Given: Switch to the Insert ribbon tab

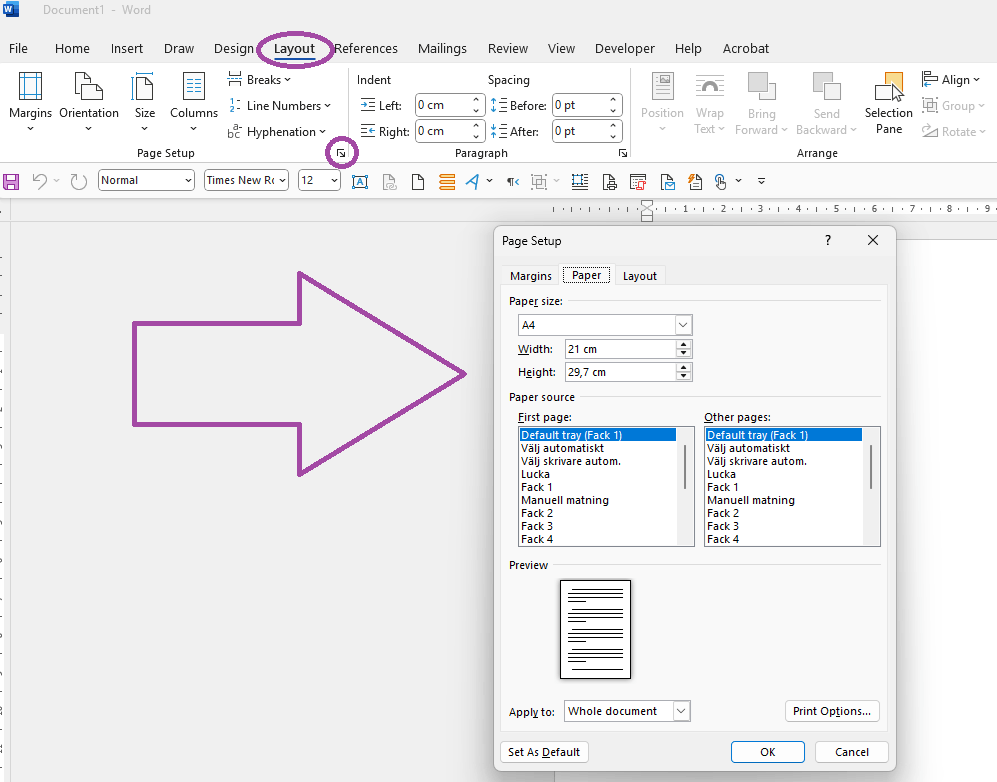Looking at the screenshot, I should click(x=127, y=48).
